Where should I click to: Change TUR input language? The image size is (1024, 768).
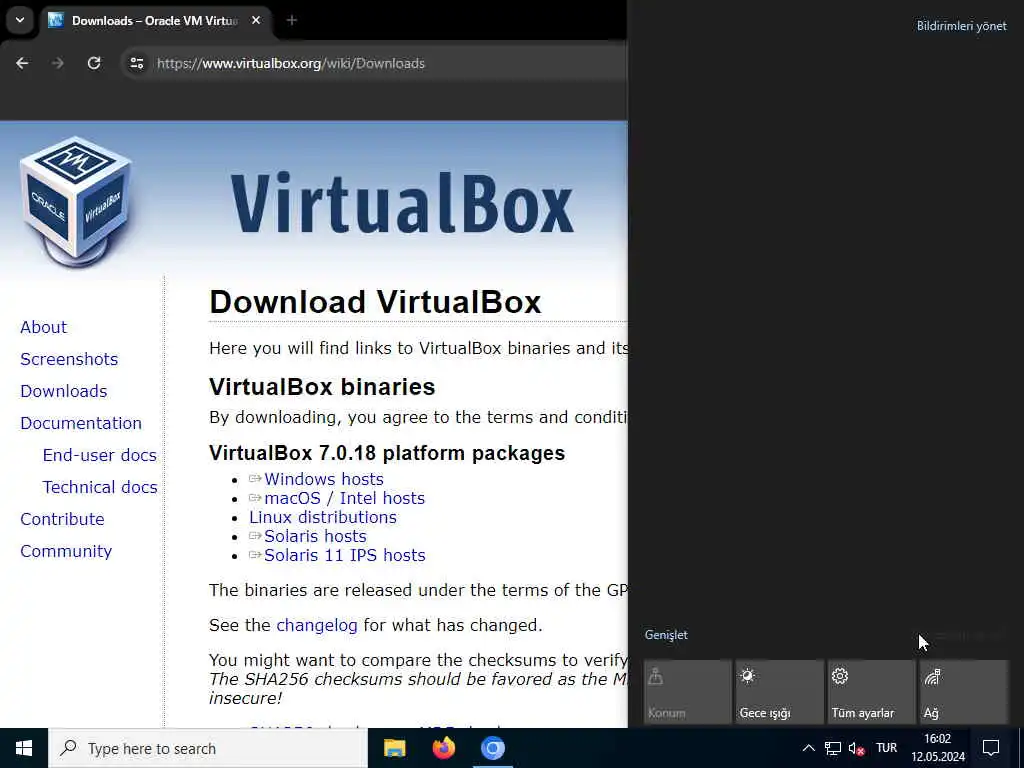tap(886, 748)
